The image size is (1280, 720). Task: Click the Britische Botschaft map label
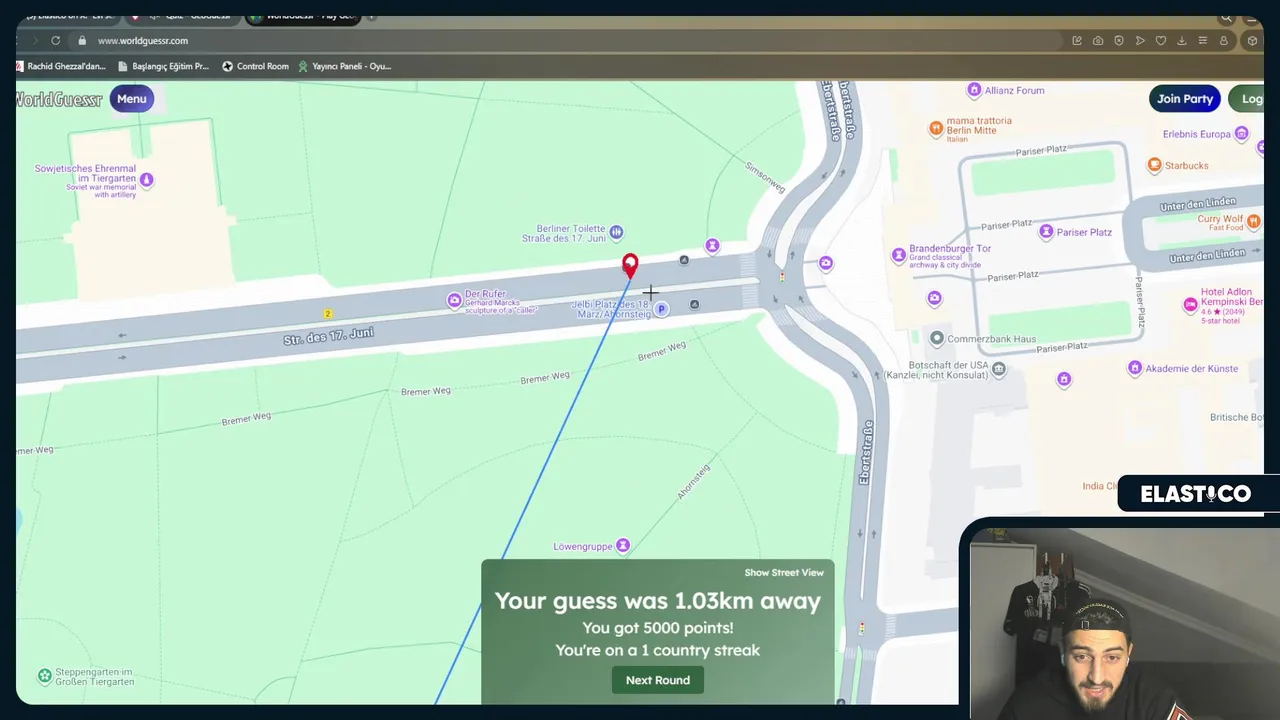tap(1237, 417)
